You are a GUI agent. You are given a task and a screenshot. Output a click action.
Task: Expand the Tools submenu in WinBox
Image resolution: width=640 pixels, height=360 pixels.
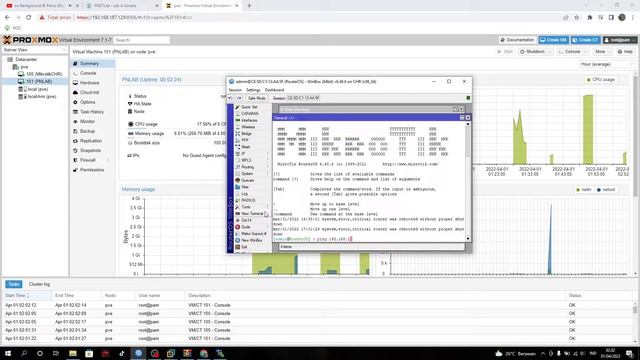(252, 207)
